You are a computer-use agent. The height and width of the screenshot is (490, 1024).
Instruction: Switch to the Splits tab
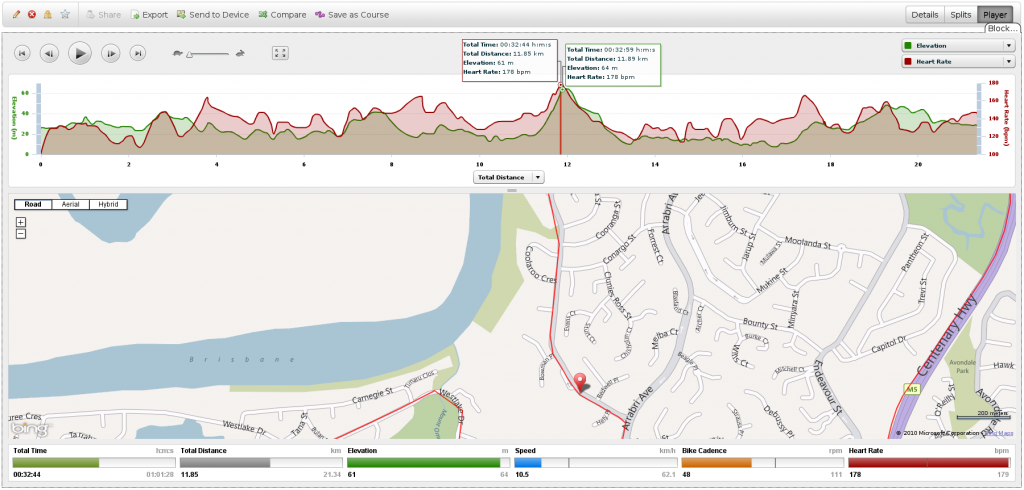pyautogui.click(x=961, y=15)
